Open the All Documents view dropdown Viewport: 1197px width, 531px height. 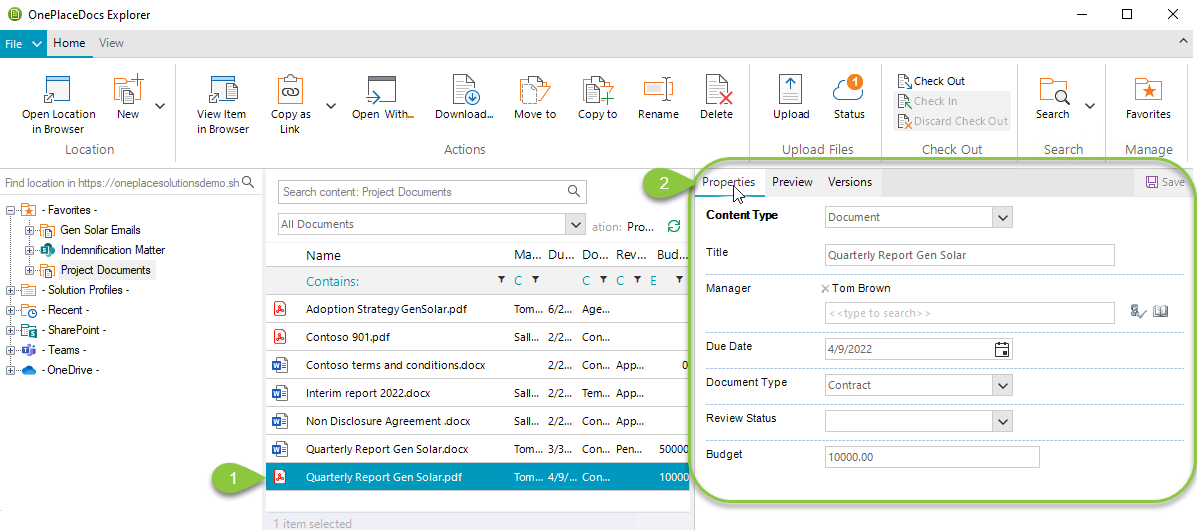(574, 224)
